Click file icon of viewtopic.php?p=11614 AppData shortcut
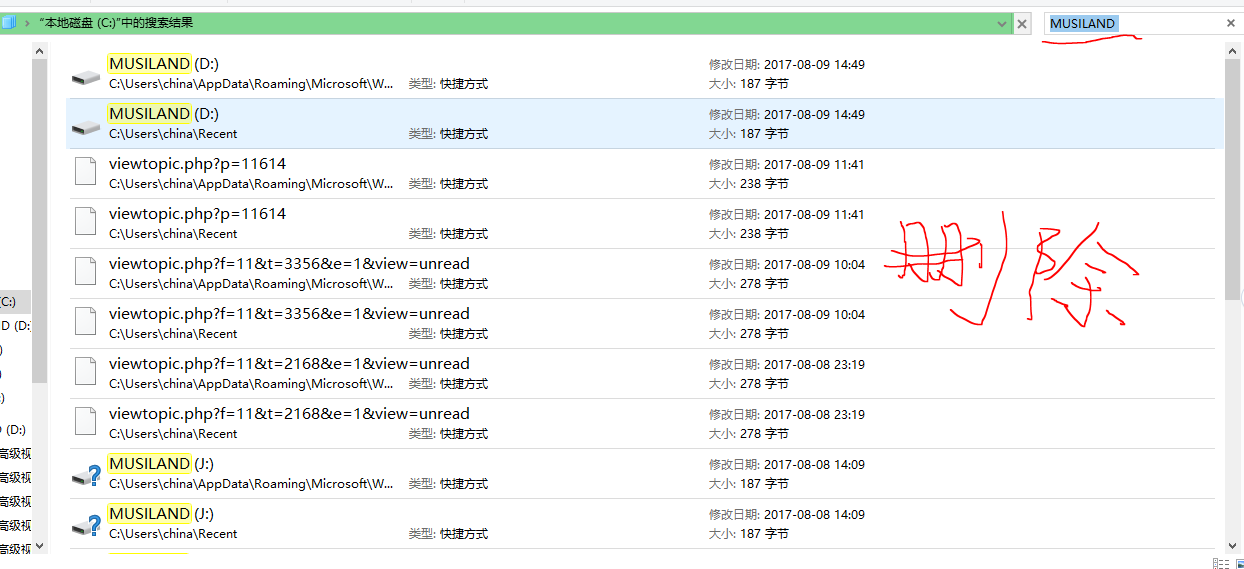 pyautogui.click(x=87, y=174)
